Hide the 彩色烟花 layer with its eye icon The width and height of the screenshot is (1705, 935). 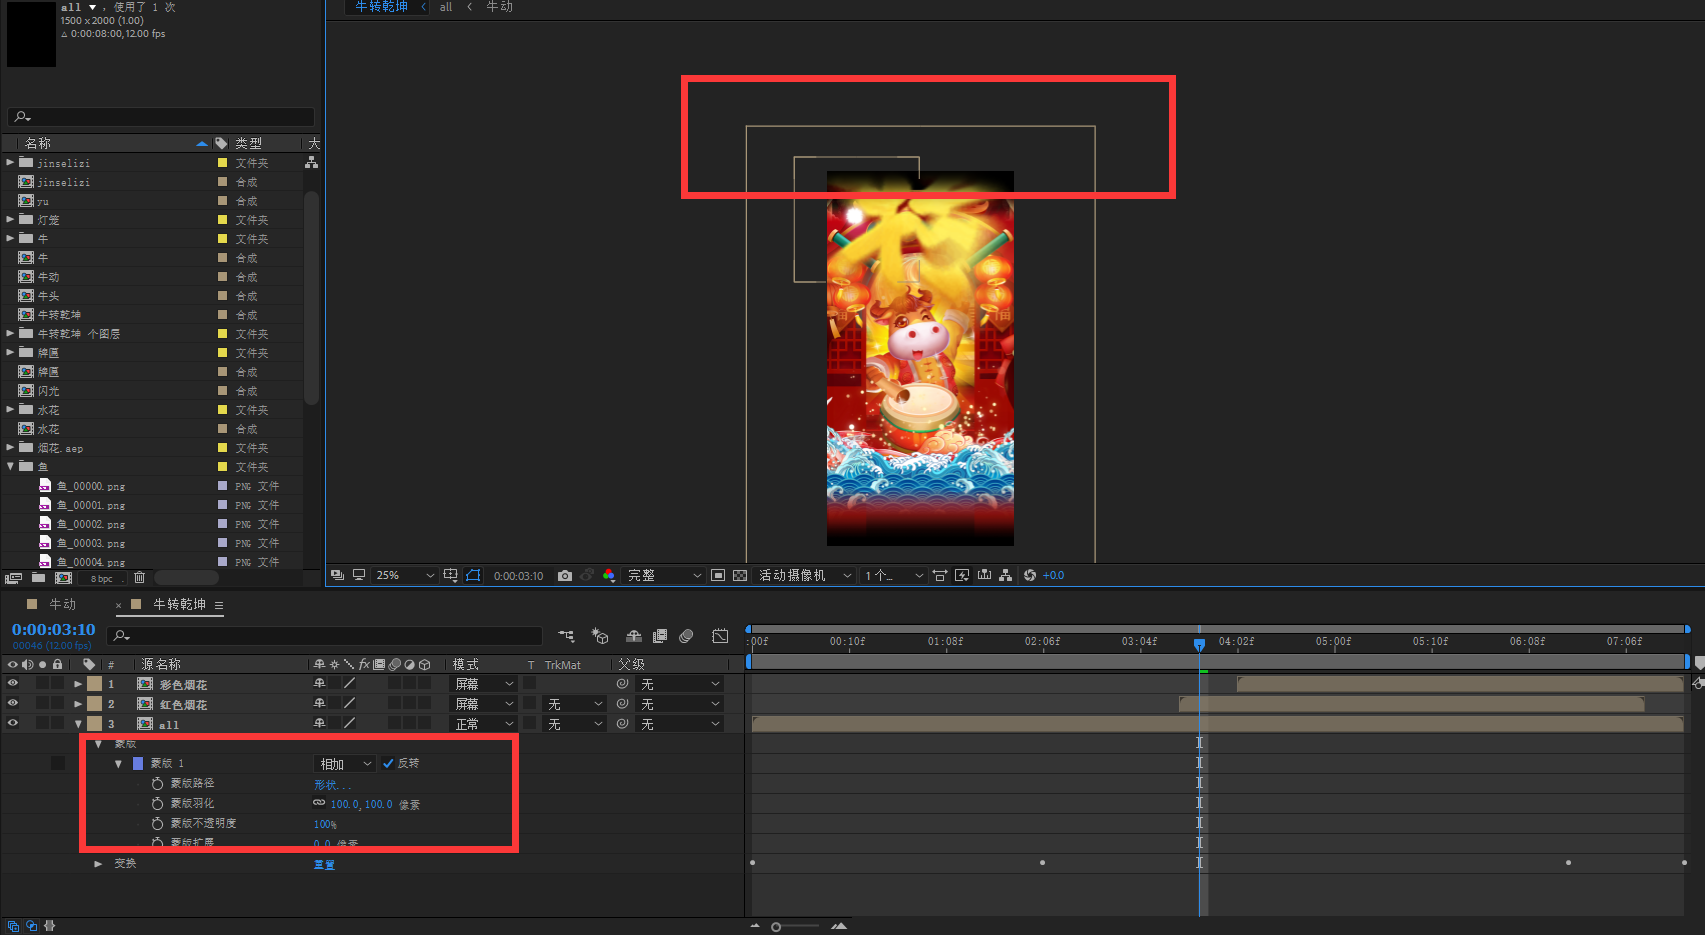pos(13,684)
